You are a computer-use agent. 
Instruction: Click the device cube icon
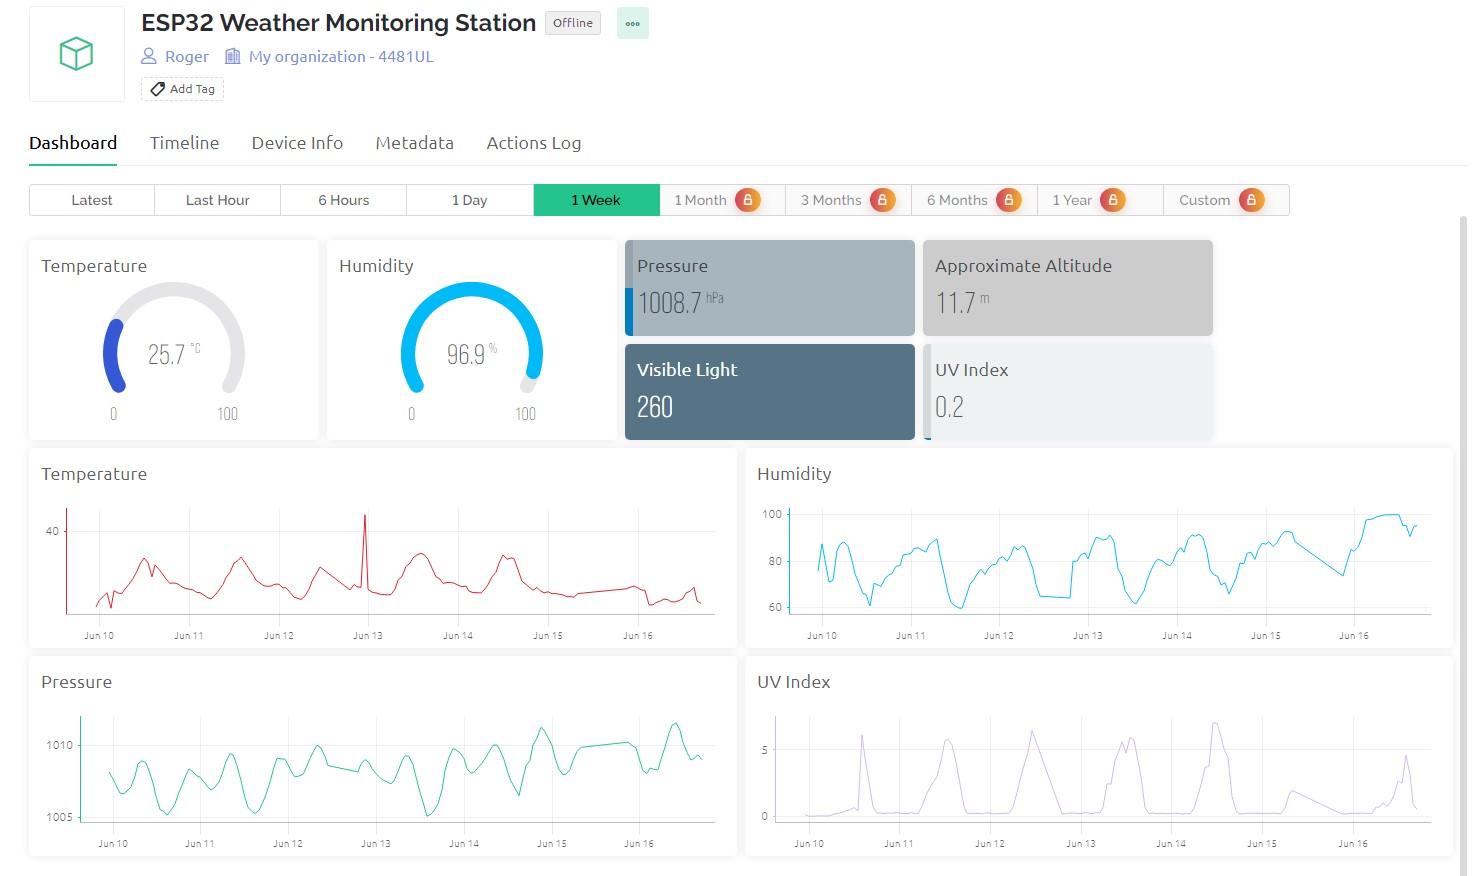77,54
